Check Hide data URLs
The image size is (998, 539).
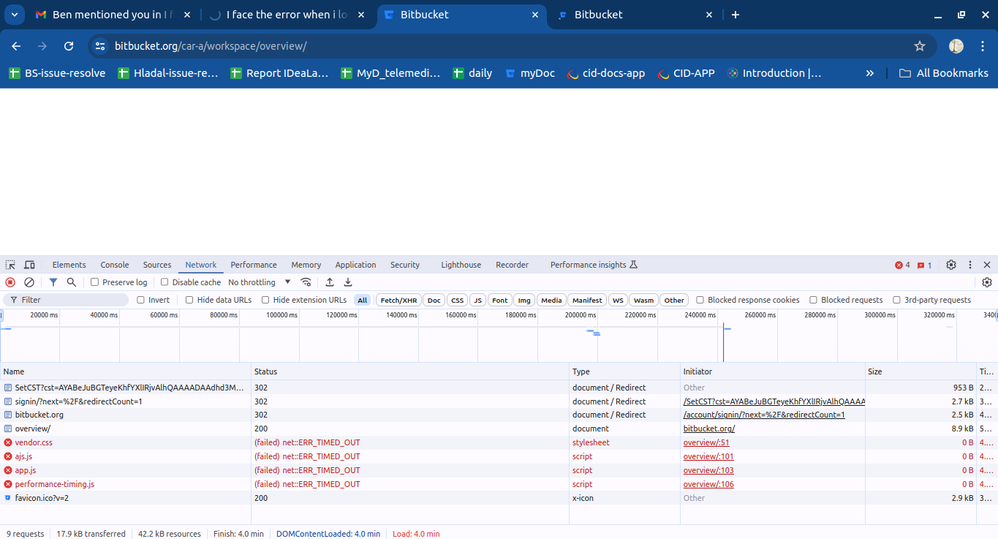click(189, 300)
